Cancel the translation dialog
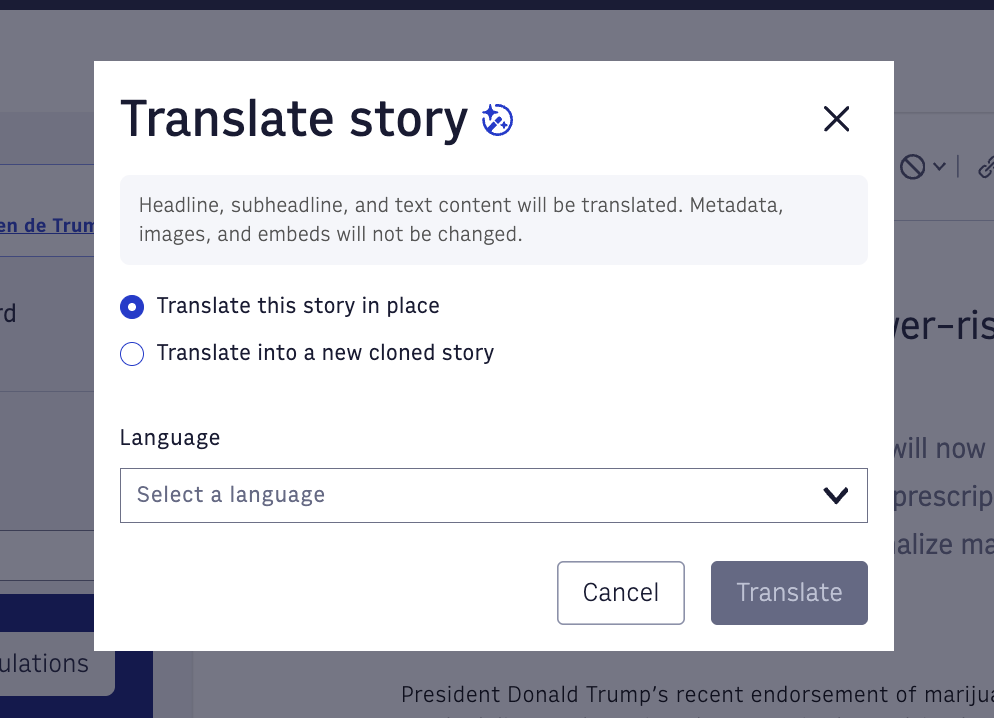 coord(621,593)
